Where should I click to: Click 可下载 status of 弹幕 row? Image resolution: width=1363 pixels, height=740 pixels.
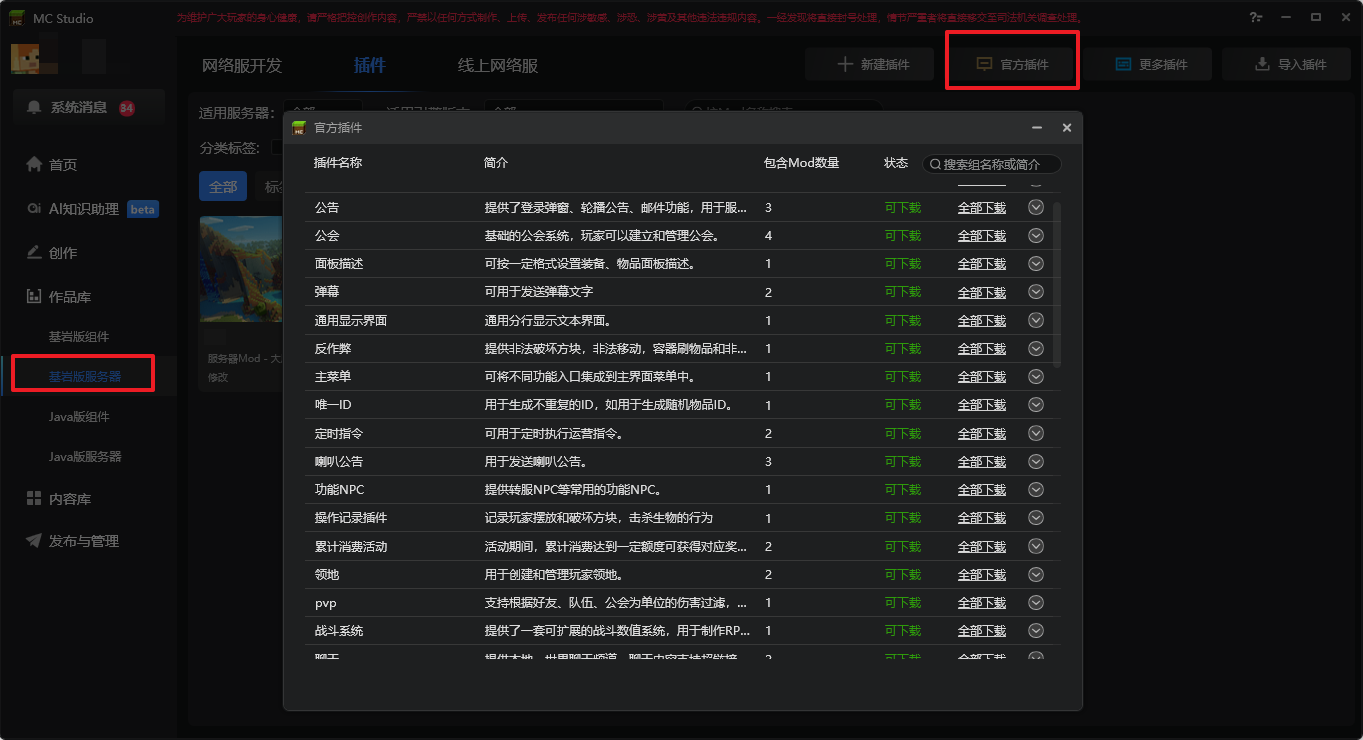903,292
